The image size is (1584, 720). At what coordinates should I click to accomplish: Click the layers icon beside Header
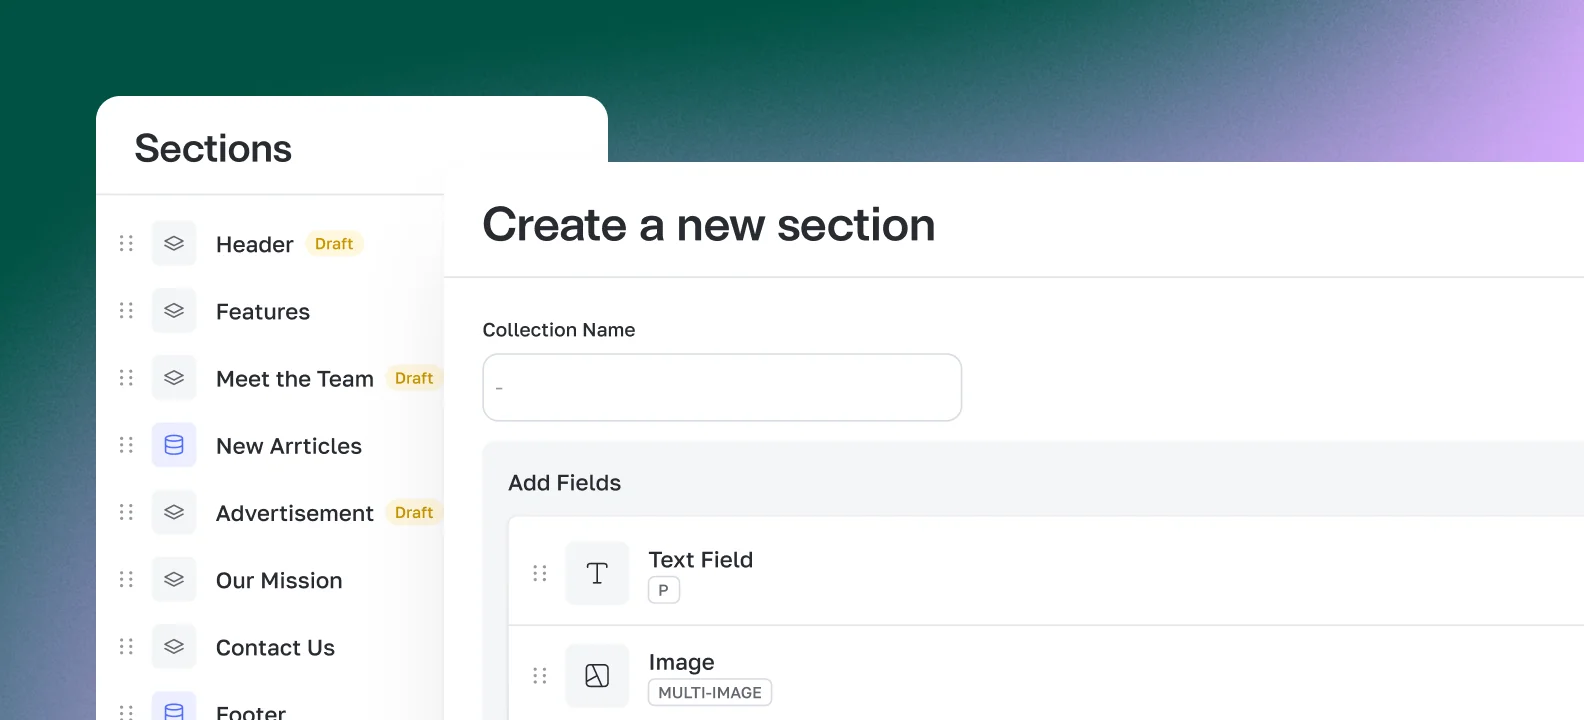[173, 242]
